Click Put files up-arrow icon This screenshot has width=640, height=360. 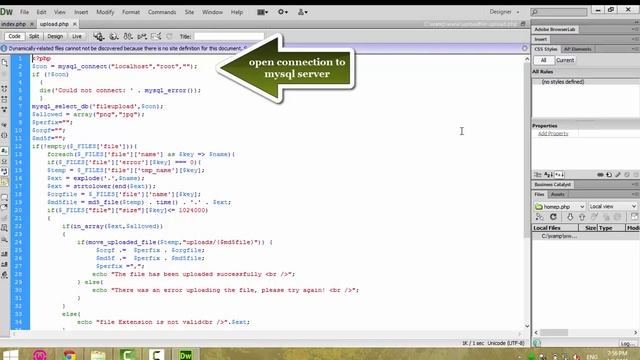(x=582, y=217)
